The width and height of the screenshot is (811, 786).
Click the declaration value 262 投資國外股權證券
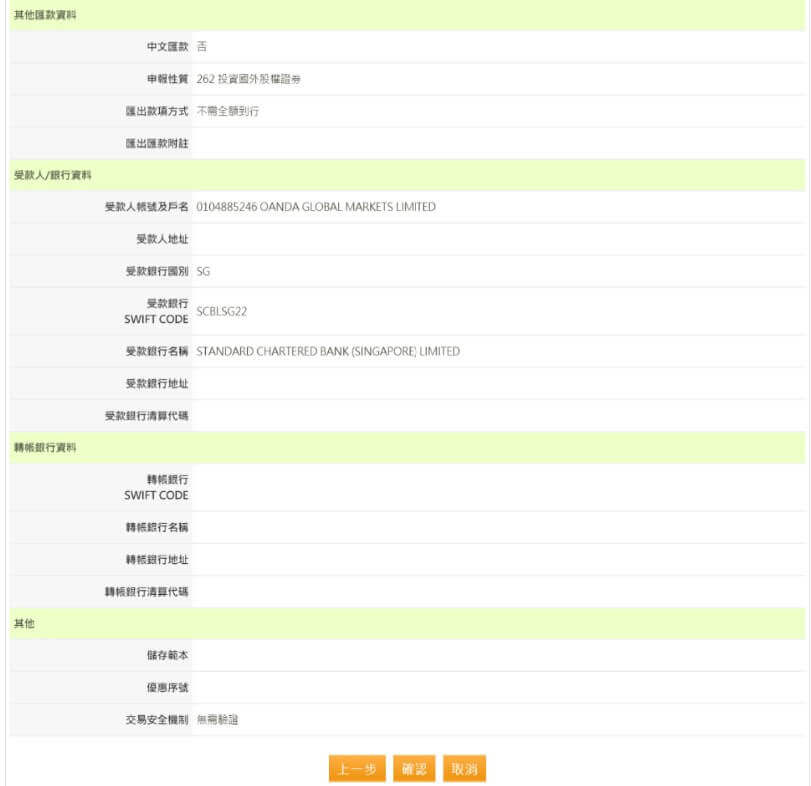248,79
